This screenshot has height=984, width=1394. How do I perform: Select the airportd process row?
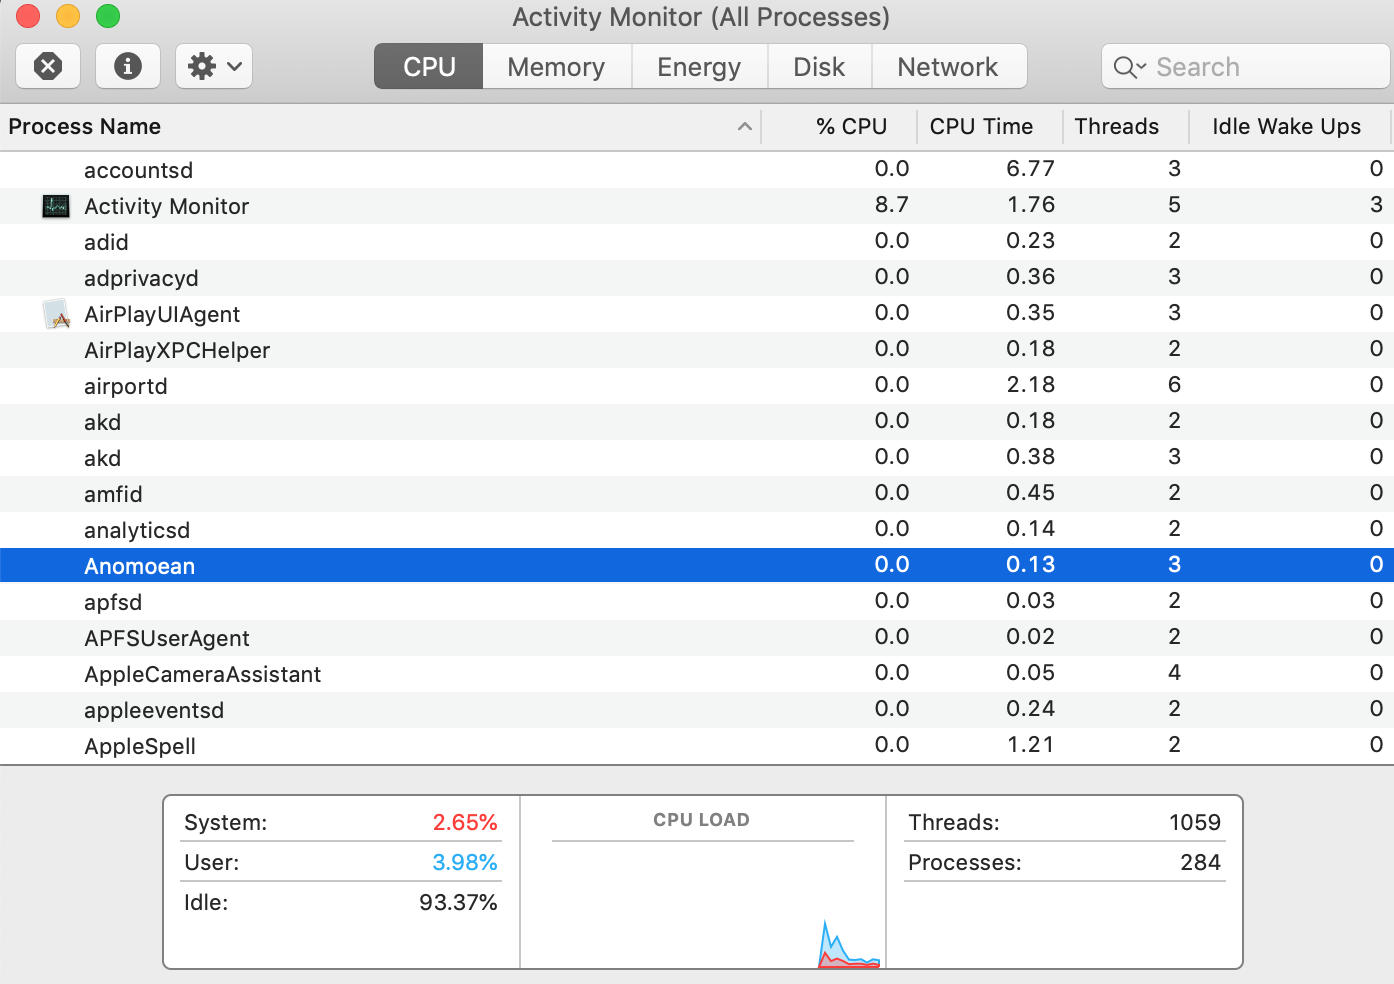(697, 386)
